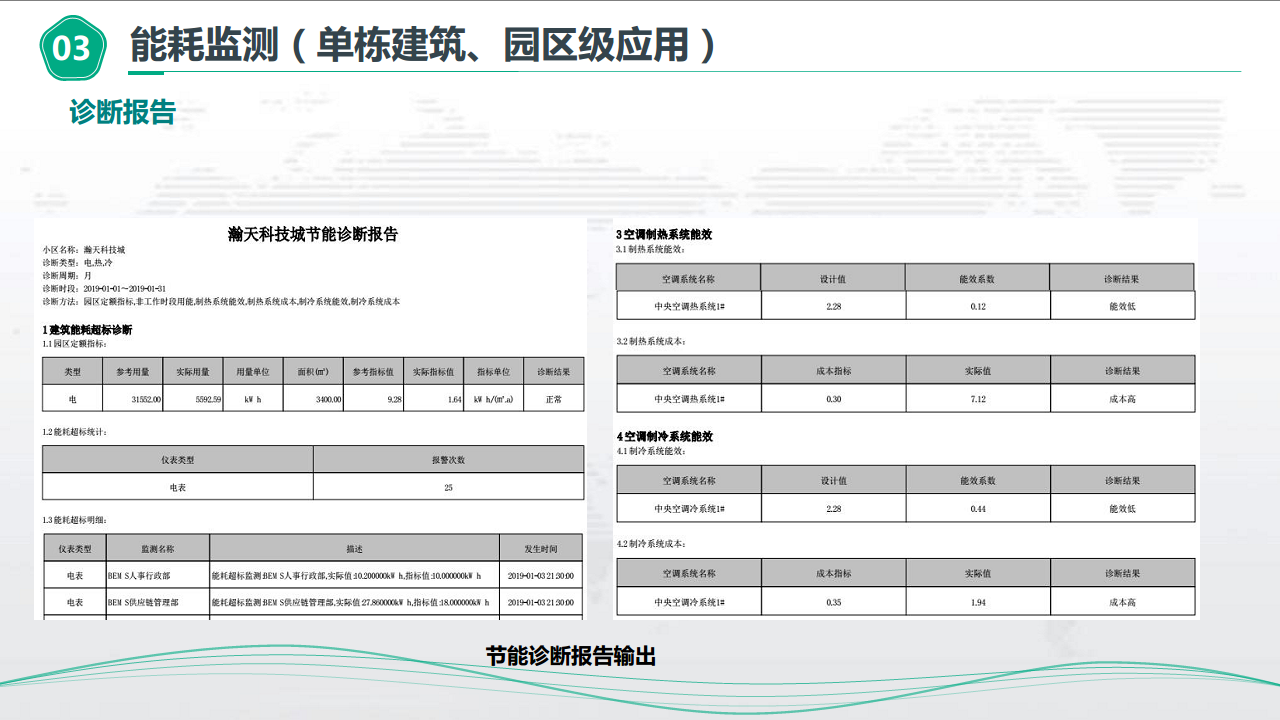
Task: Click the "指标单位" column header
Action: 493,371
